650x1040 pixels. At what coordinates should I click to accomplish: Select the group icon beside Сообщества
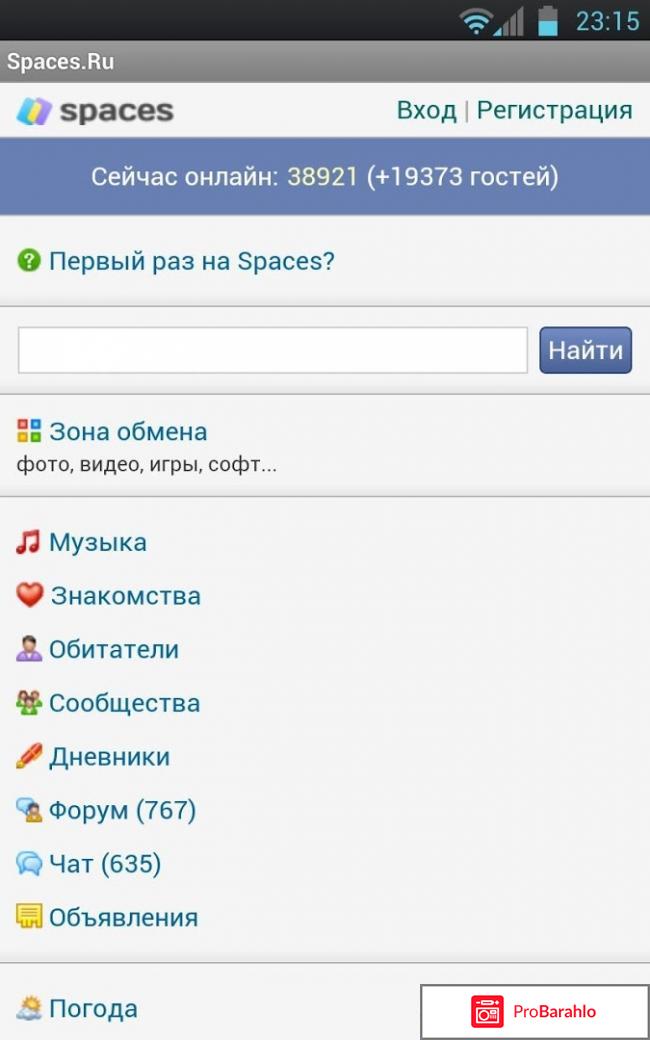pyautogui.click(x=27, y=703)
